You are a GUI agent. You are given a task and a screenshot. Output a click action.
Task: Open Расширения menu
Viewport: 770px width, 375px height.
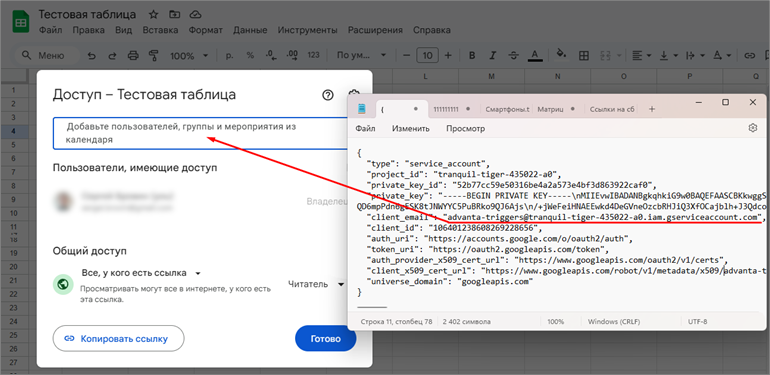coord(375,30)
